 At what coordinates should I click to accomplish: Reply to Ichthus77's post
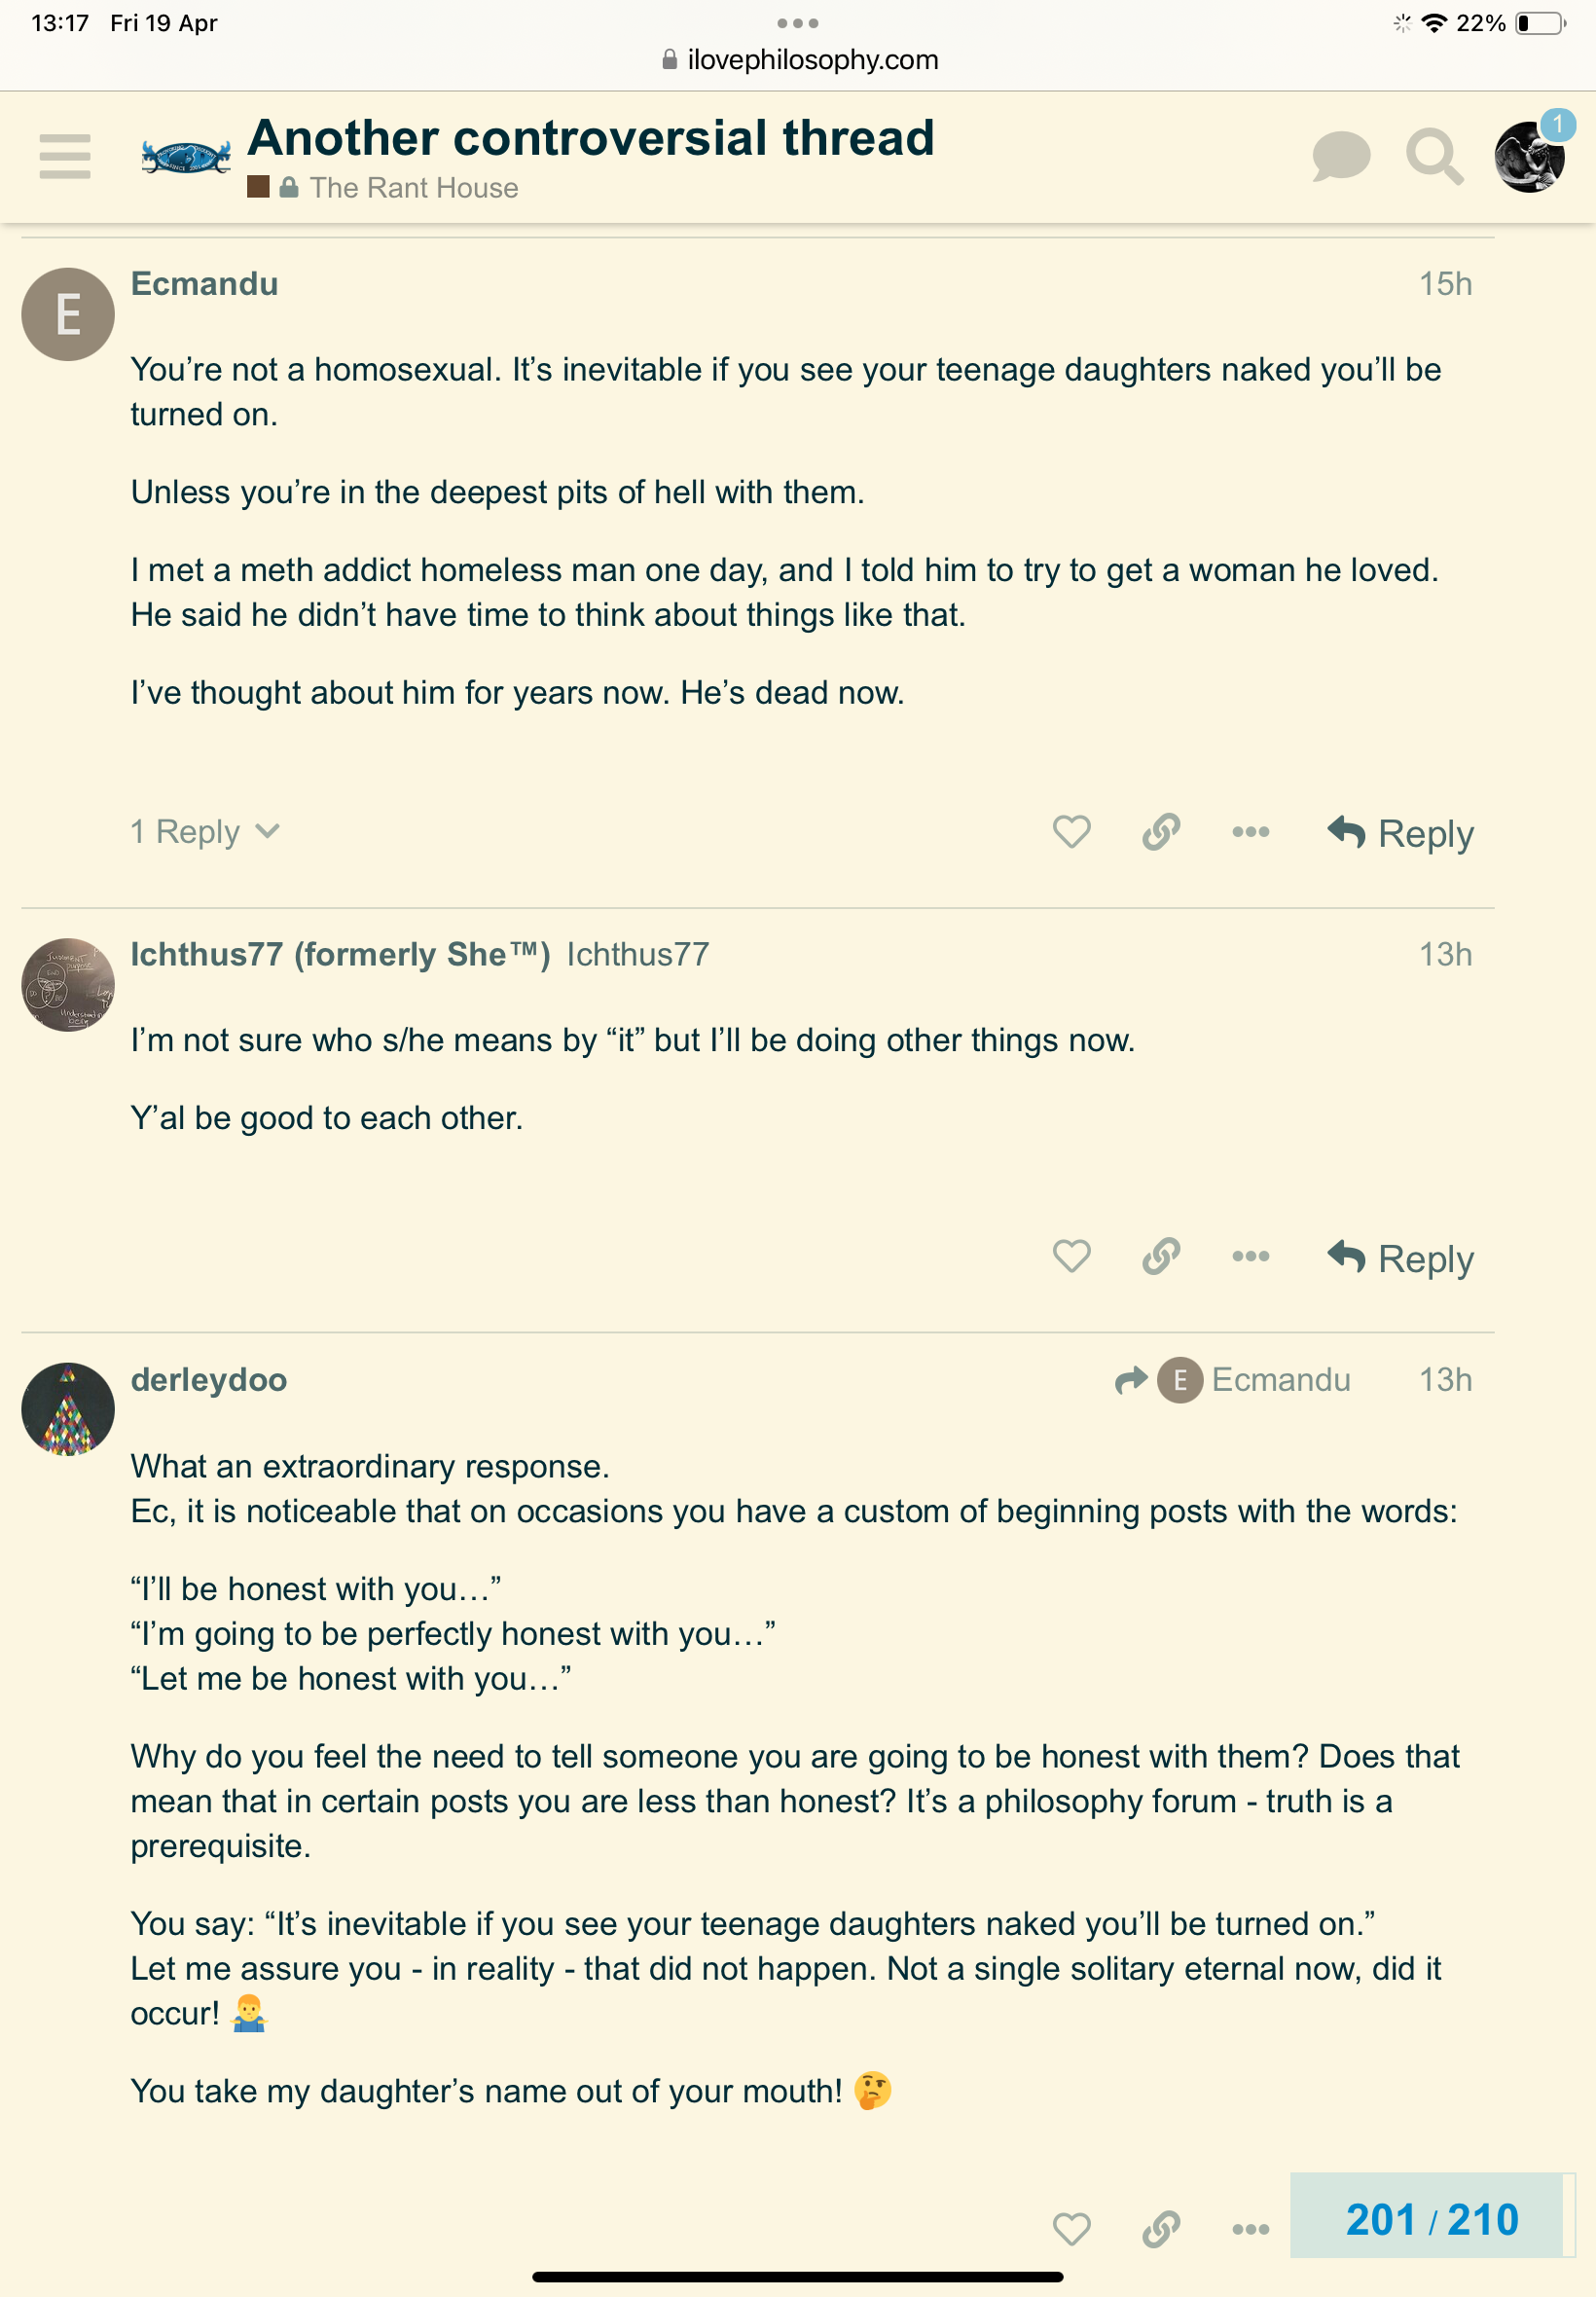click(1401, 1258)
